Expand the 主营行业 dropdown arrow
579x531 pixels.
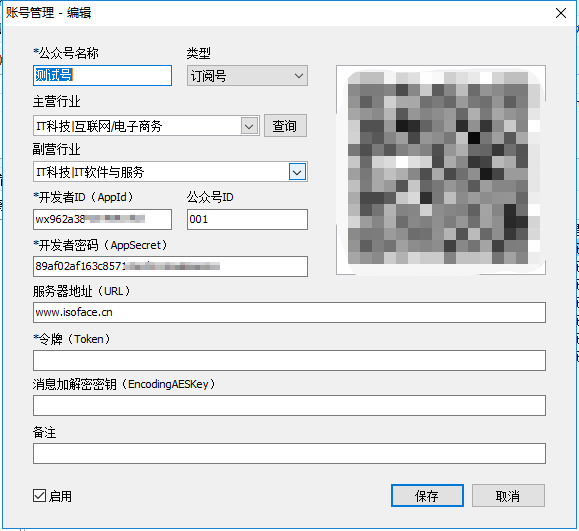pyautogui.click(x=249, y=126)
